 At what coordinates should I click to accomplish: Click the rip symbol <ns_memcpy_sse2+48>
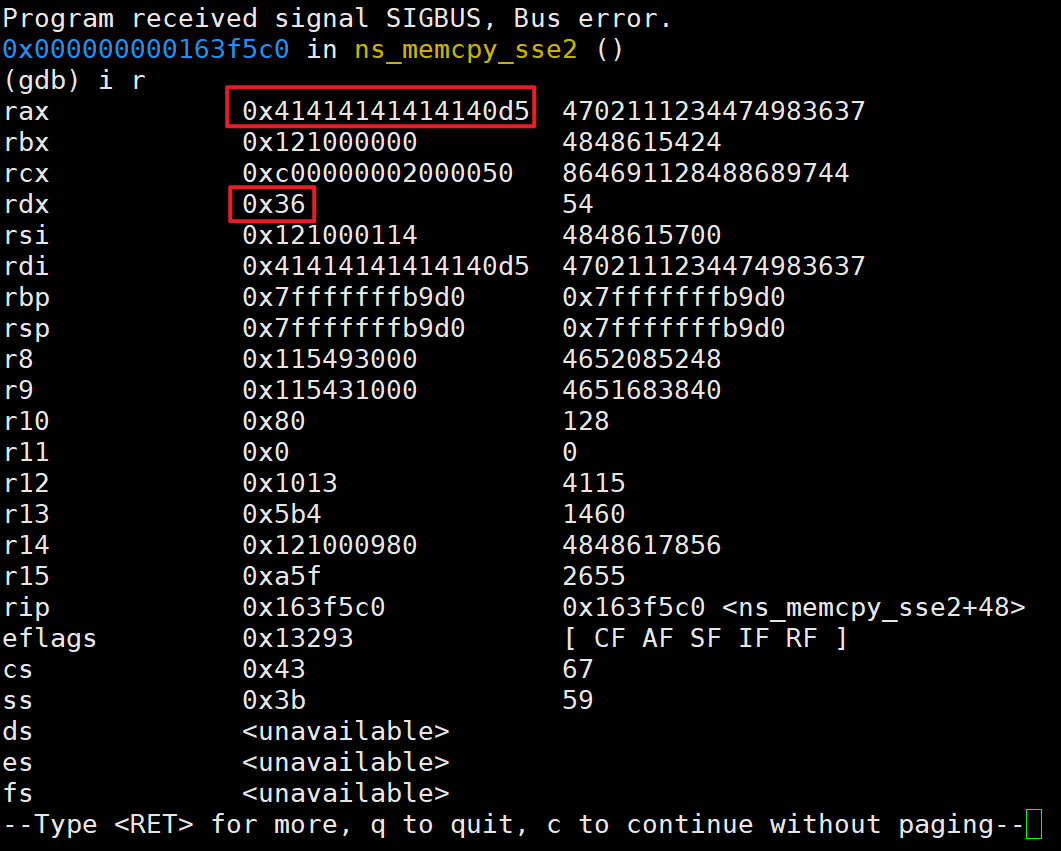874,607
